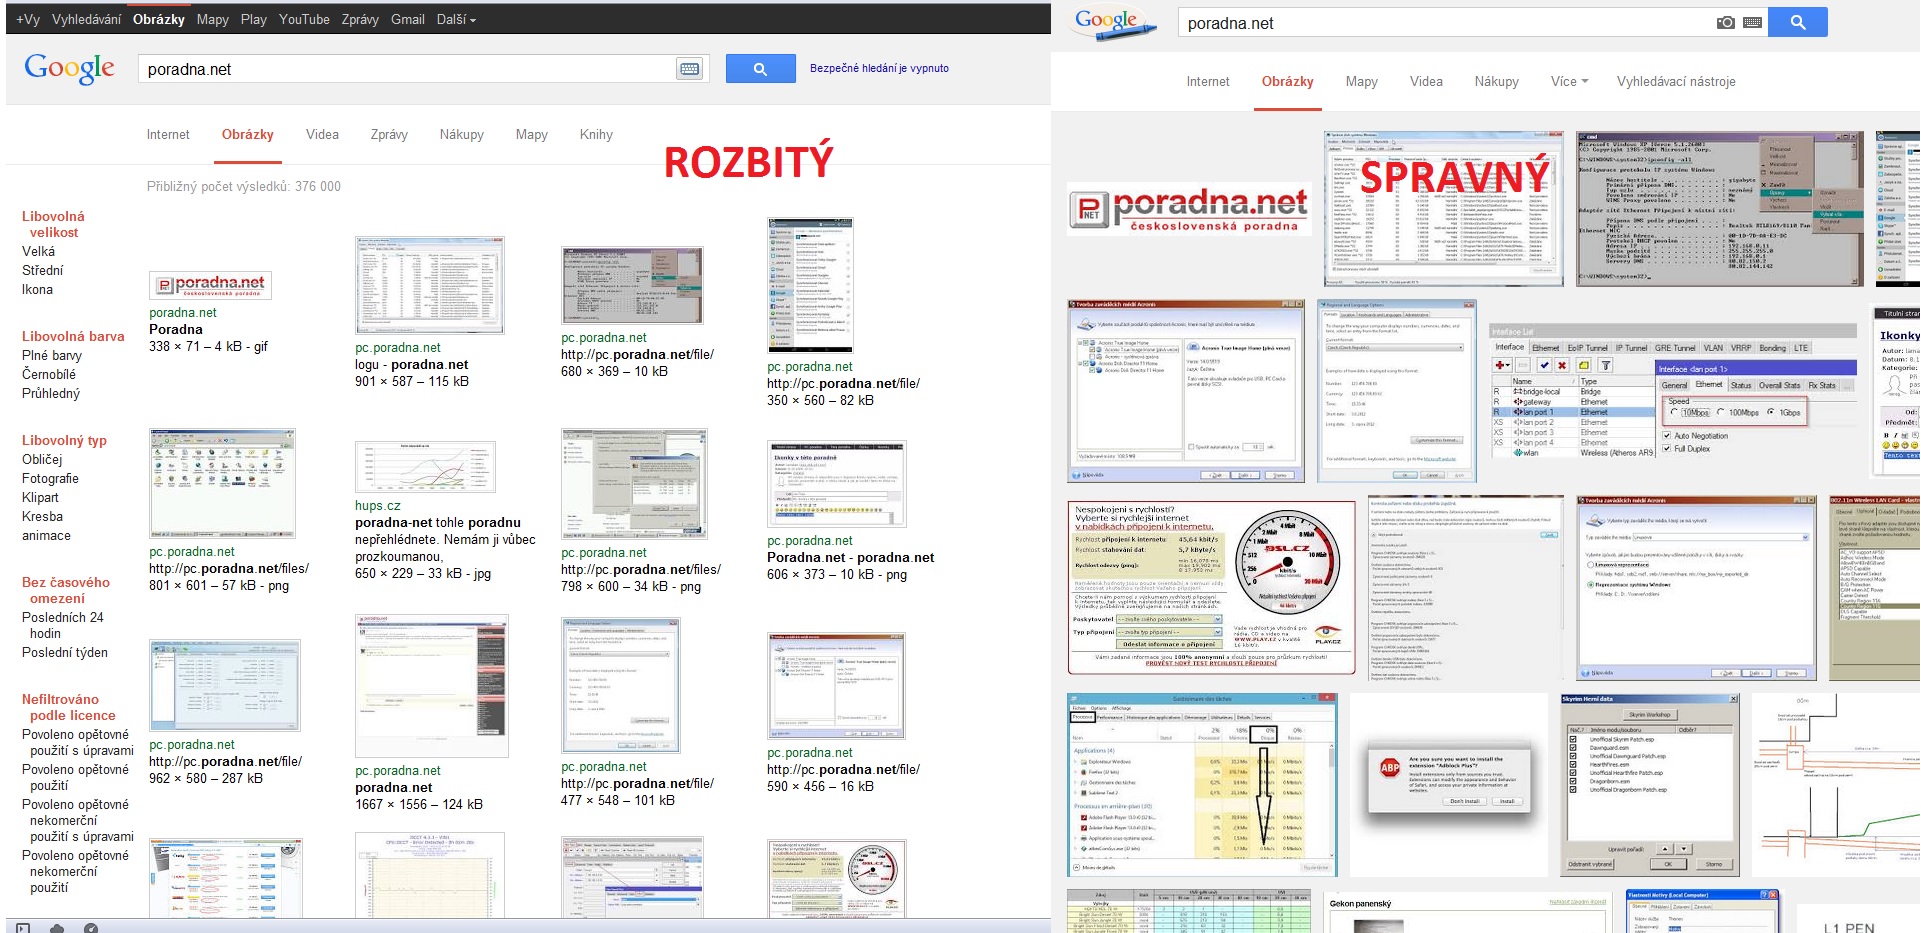Click the blue magnifier search button, SPRAVNÝ page

pos(1797,22)
